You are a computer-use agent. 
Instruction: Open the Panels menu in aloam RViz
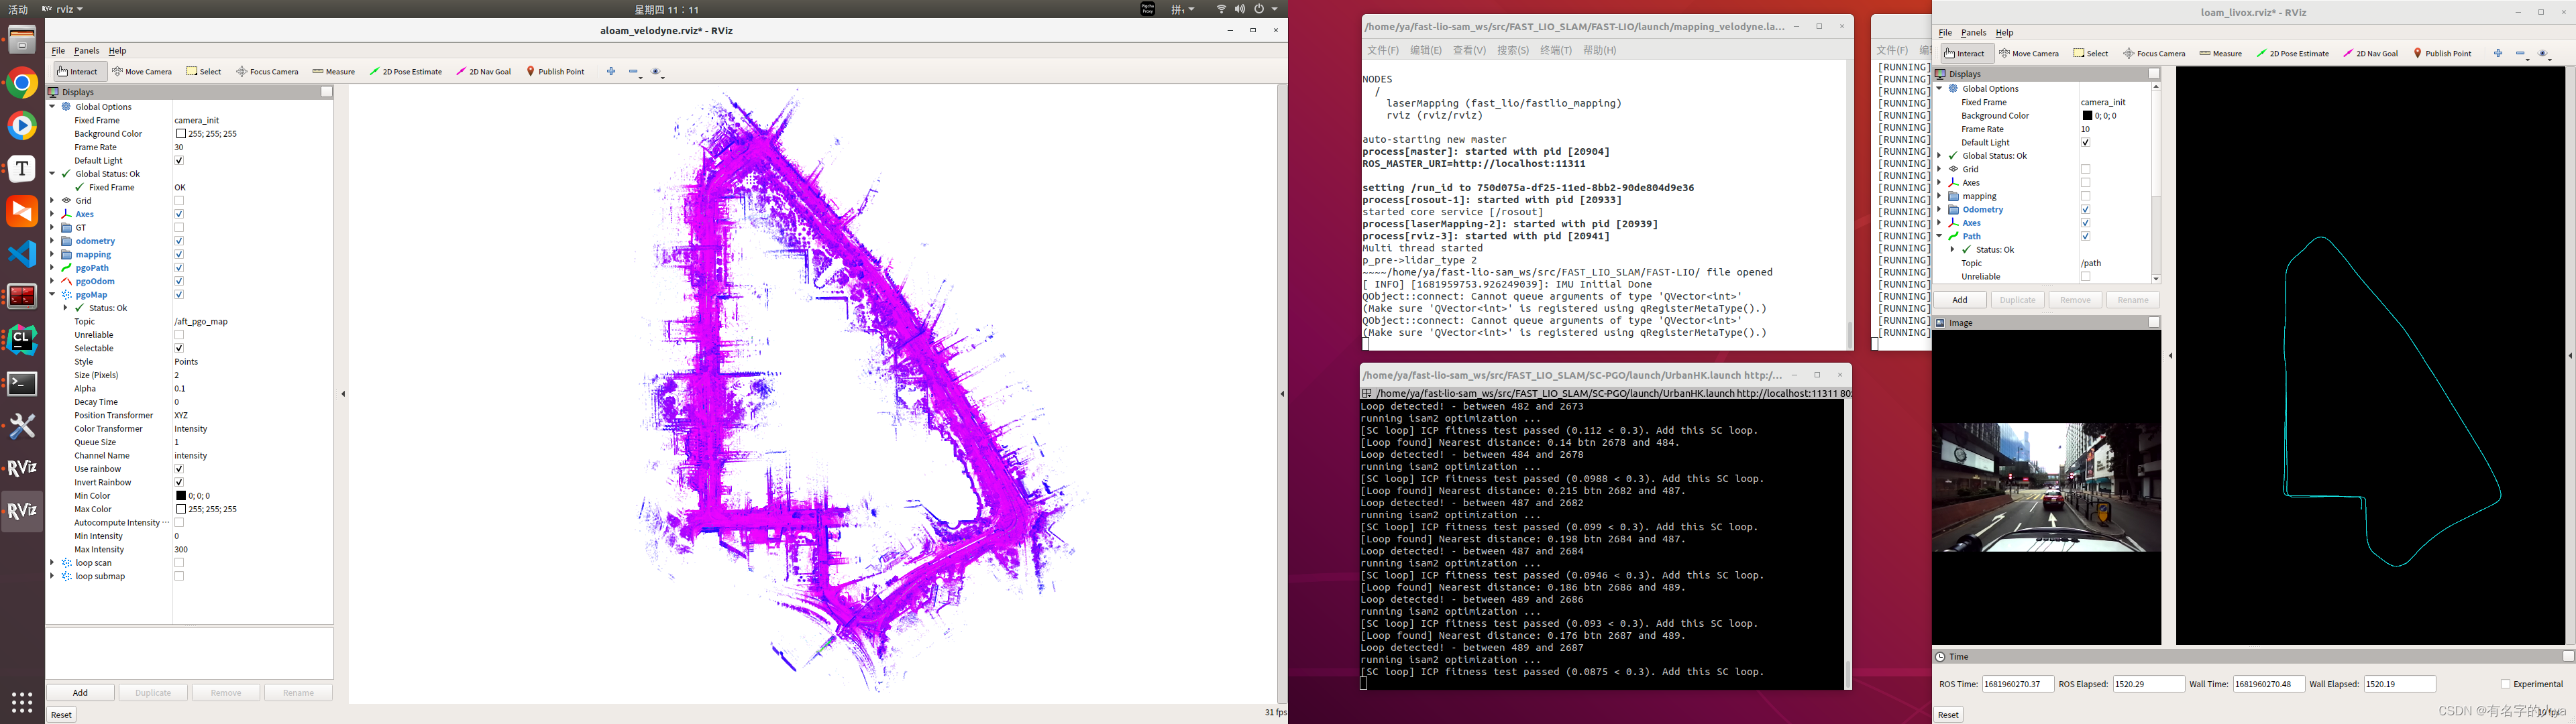[x=86, y=51]
